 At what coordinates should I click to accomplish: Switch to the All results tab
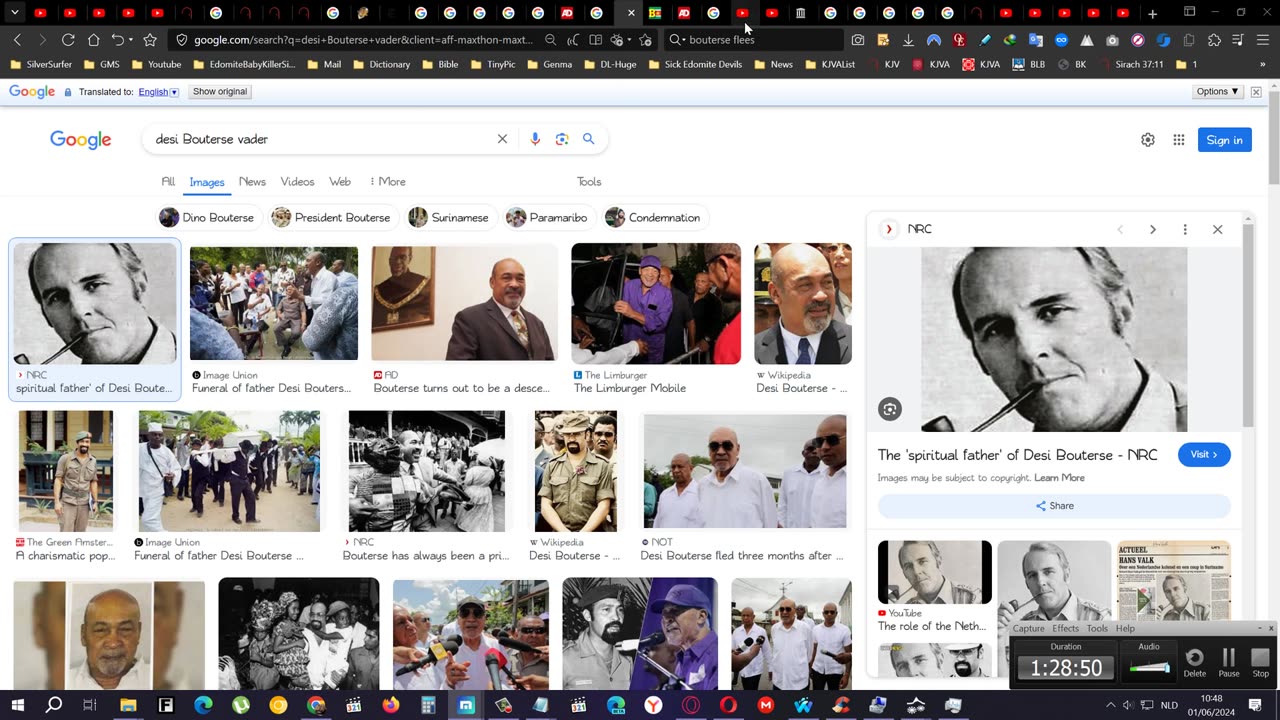pyautogui.click(x=168, y=182)
